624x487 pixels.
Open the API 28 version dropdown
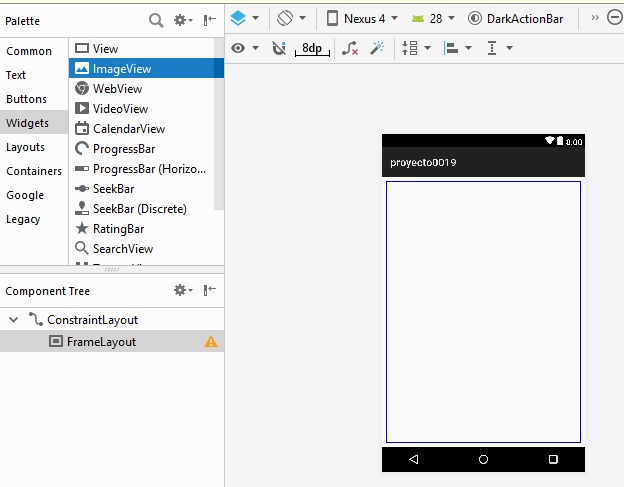[432, 18]
